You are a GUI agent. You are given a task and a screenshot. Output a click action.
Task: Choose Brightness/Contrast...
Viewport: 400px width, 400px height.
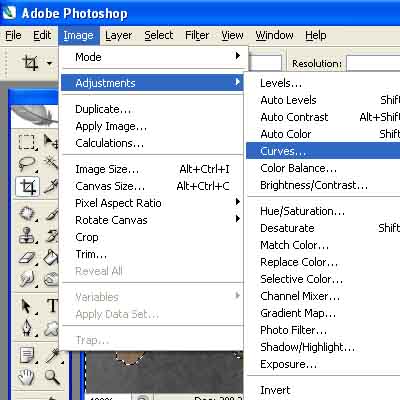point(323,185)
